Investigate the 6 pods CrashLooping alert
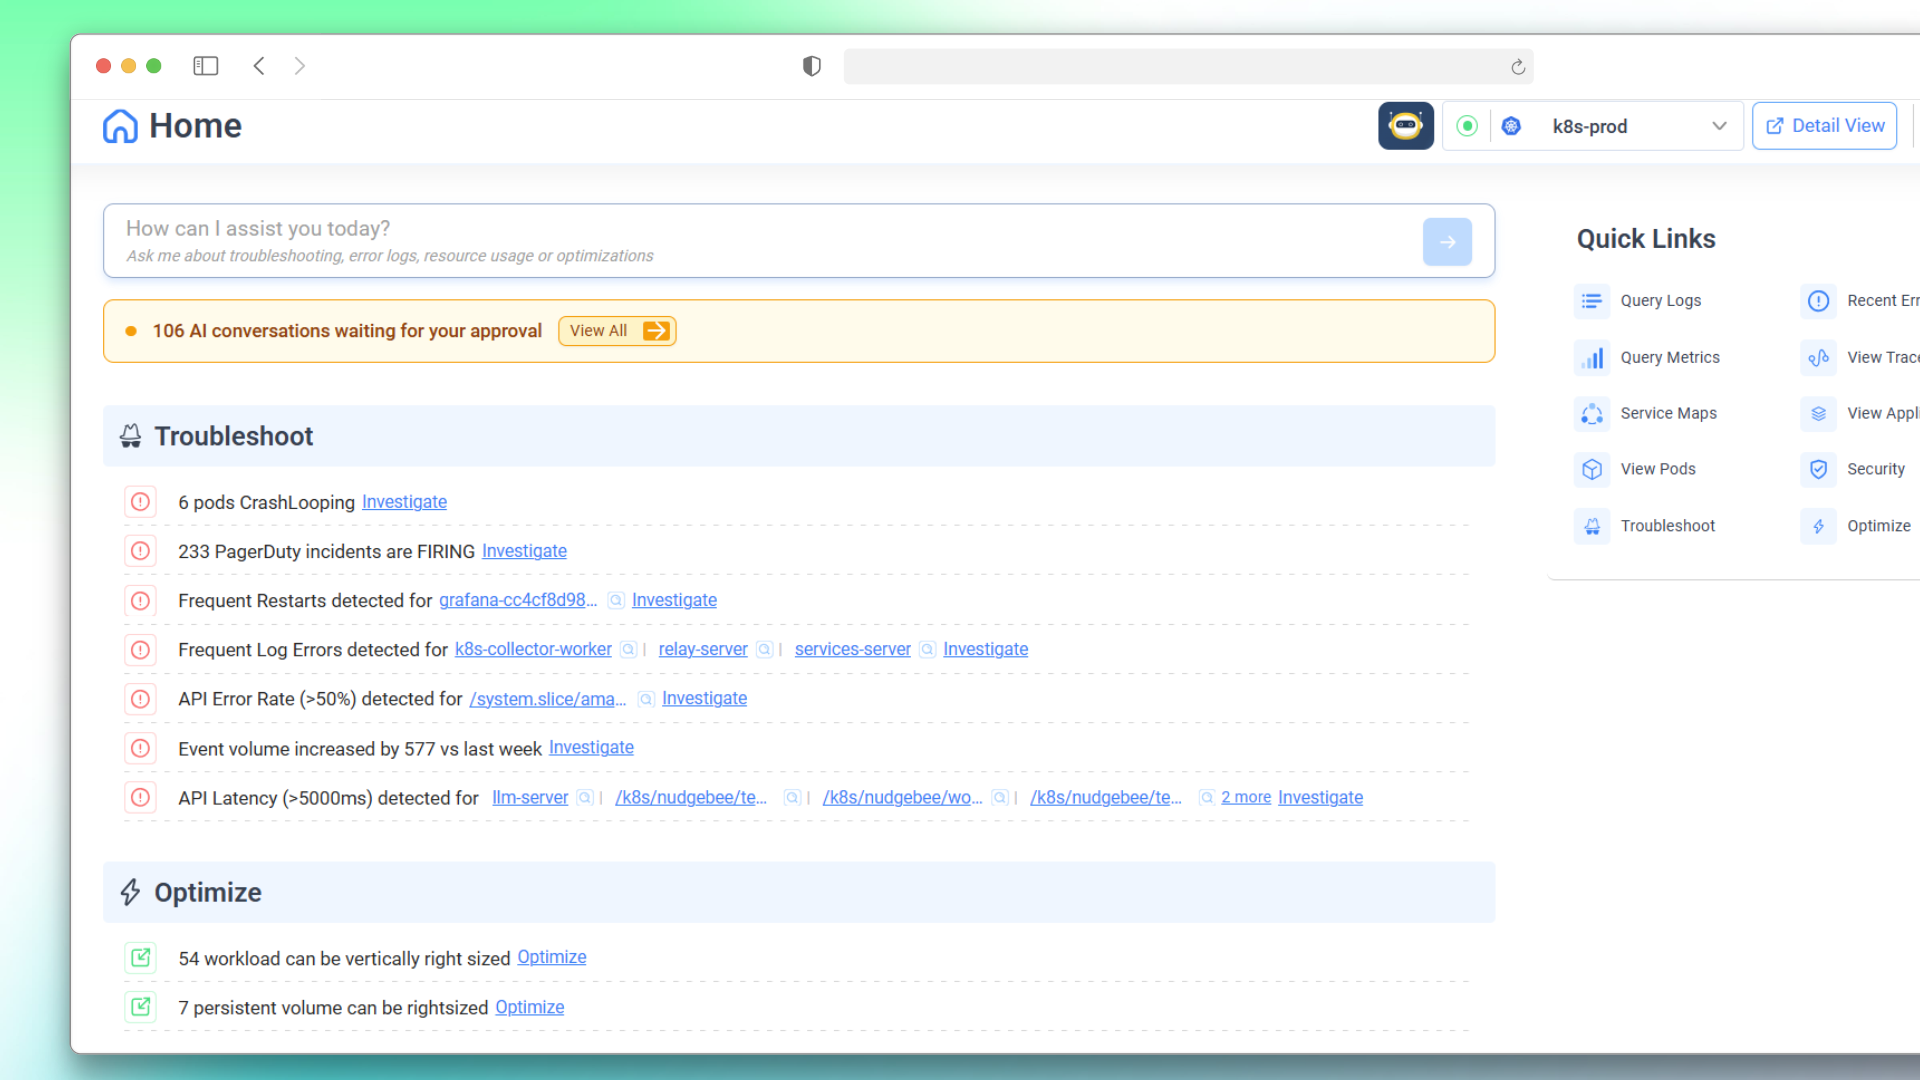The height and width of the screenshot is (1080, 1920). (x=403, y=501)
